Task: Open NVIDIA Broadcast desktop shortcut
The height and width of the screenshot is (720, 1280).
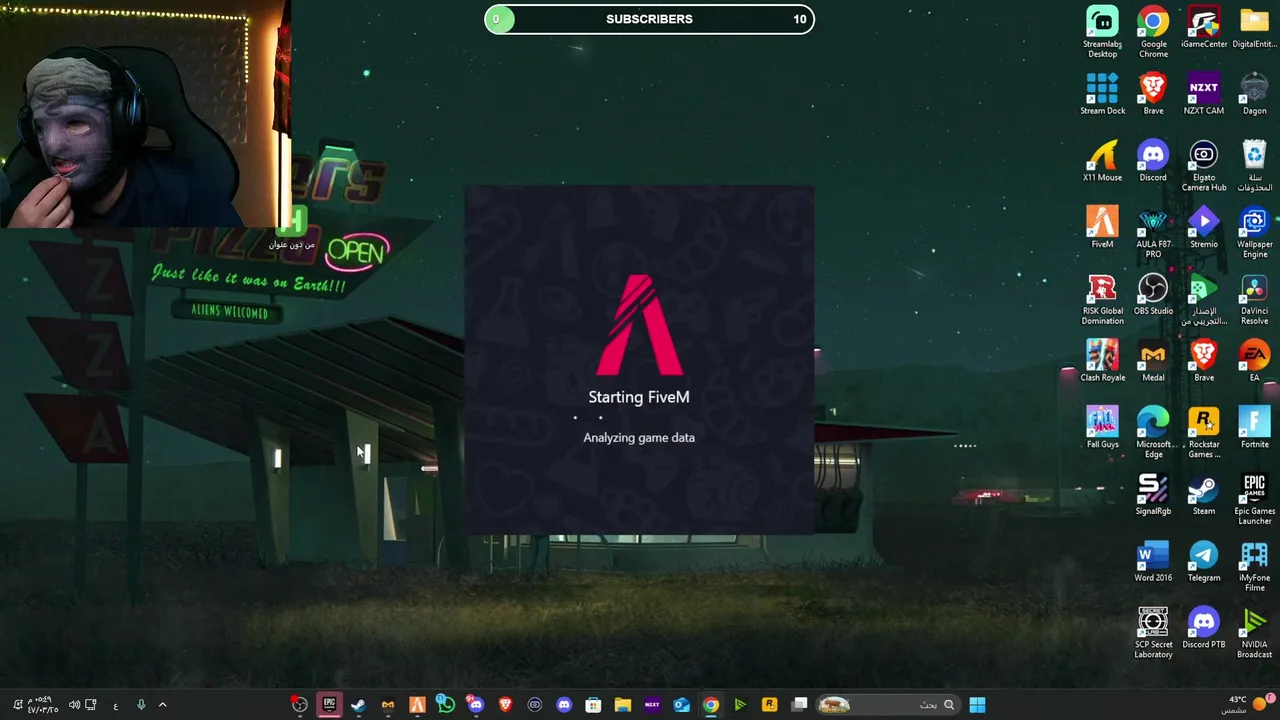Action: pos(1254,632)
